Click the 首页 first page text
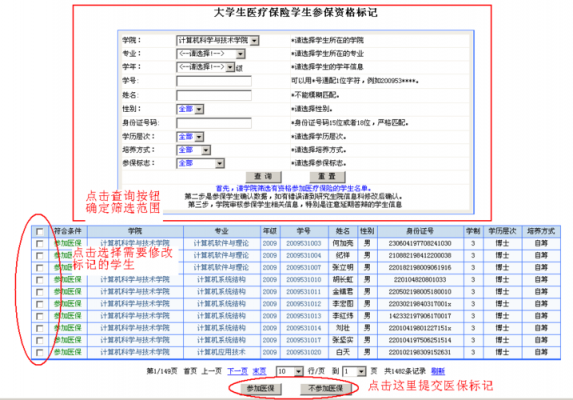The width and height of the screenshot is (573, 400). (190, 372)
